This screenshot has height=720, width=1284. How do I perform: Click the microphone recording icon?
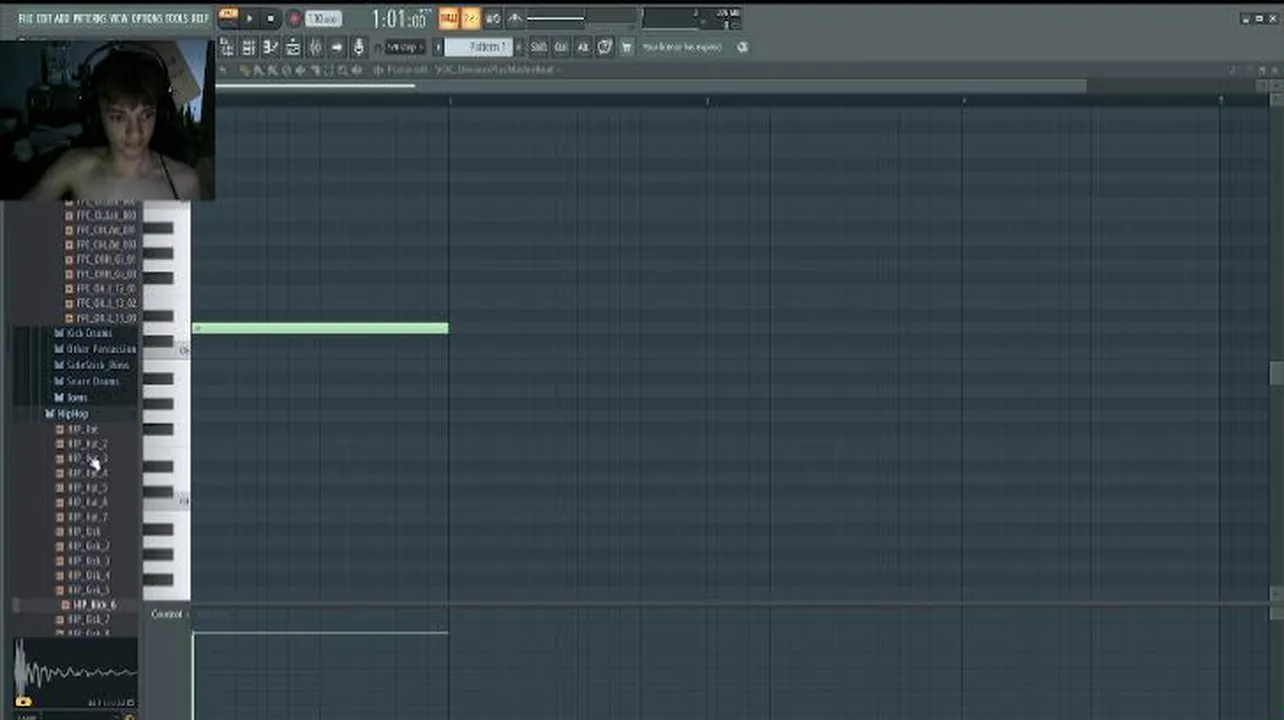358,47
